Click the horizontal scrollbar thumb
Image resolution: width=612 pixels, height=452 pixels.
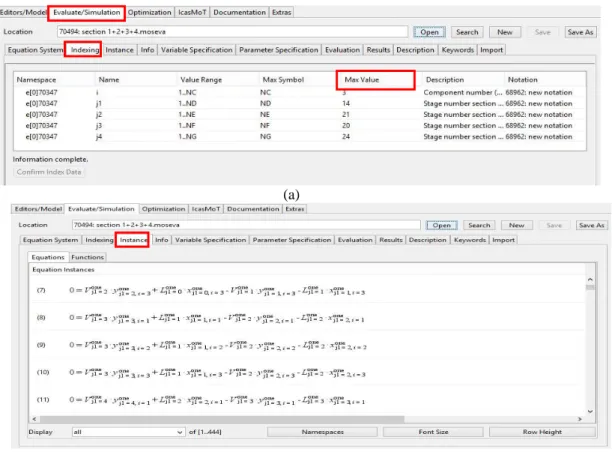[x=222, y=419]
